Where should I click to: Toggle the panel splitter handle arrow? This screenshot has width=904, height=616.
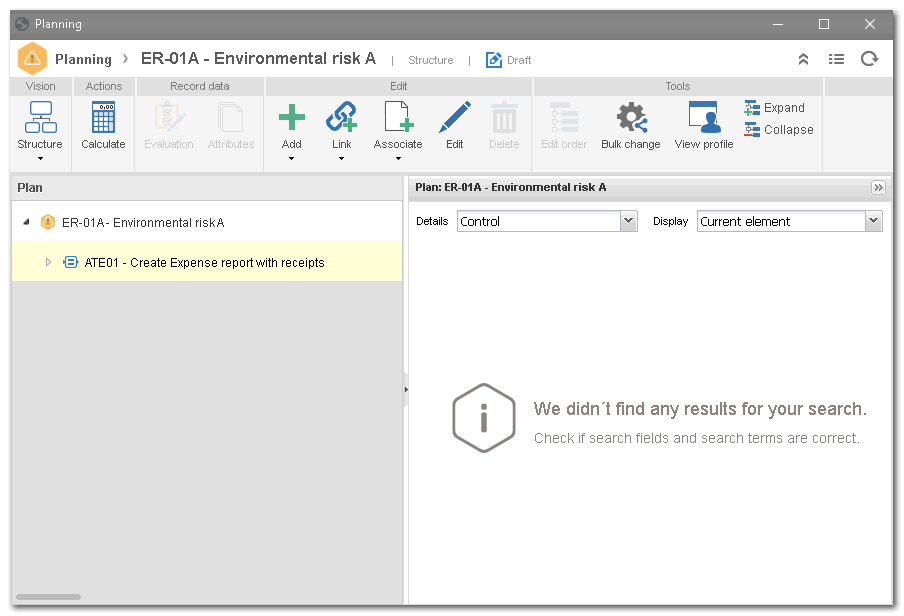406,390
